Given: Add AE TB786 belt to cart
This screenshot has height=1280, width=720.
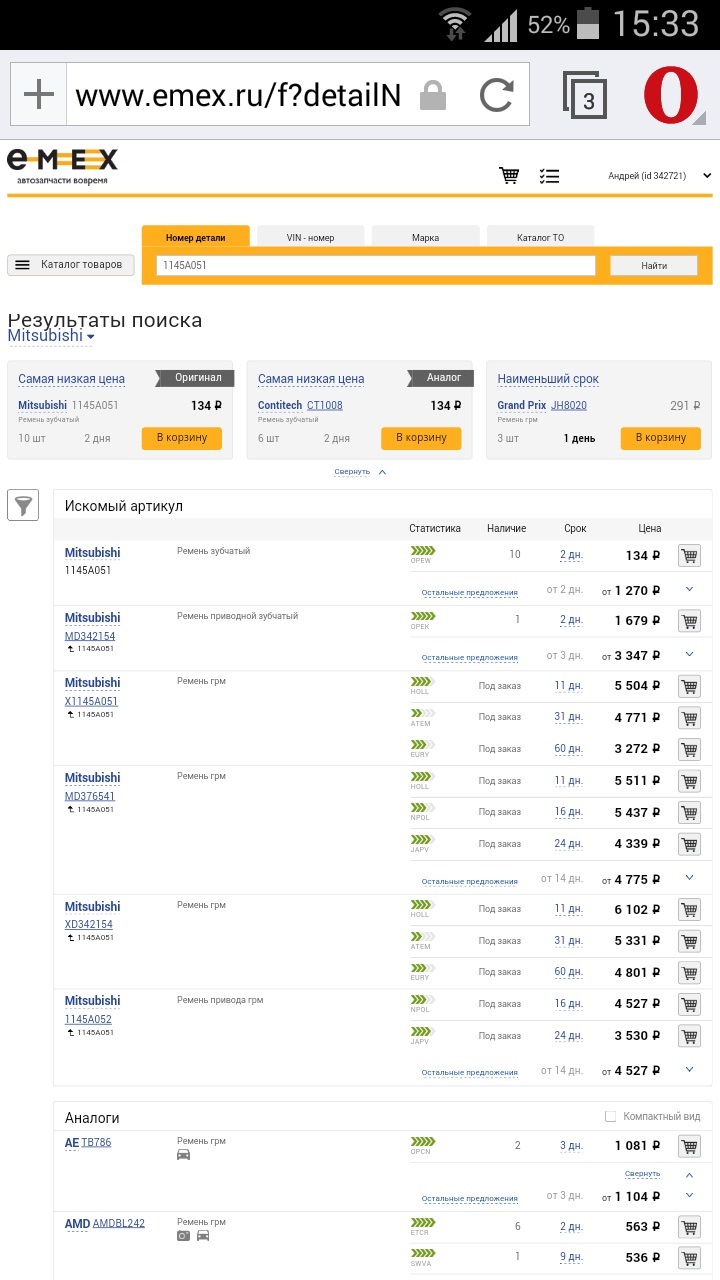Looking at the screenshot, I should [689, 1146].
